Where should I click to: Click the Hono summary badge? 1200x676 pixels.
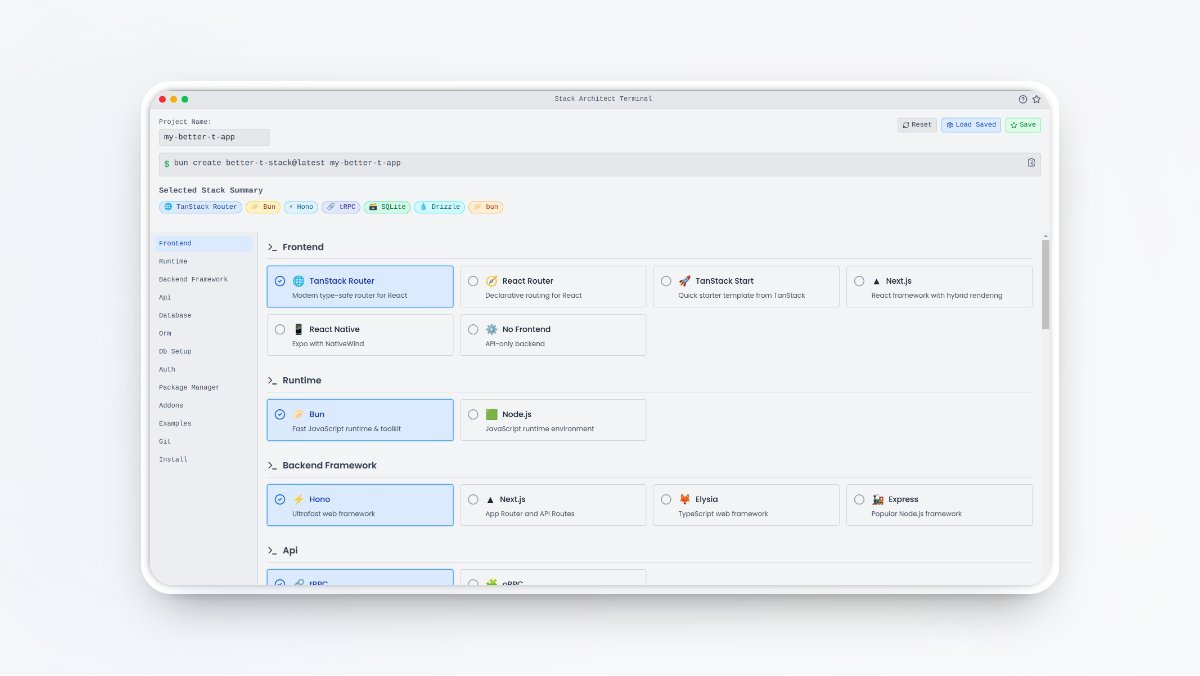[301, 207]
